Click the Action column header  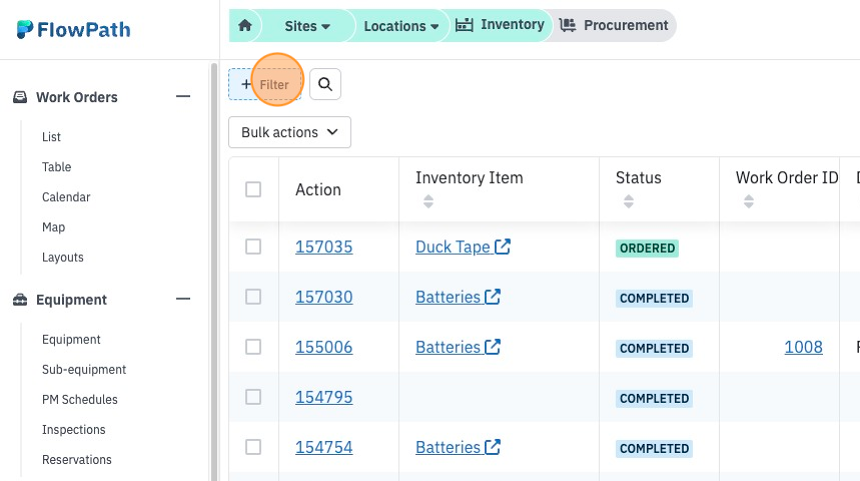pyautogui.click(x=318, y=190)
